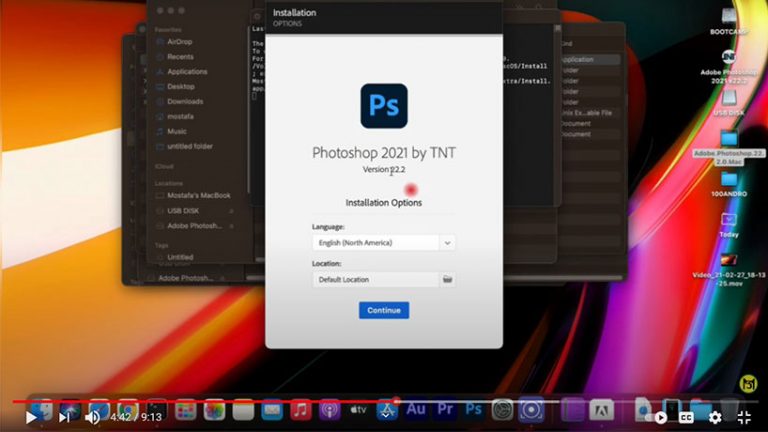Click the Adobe installer icon in the dock
The height and width of the screenshot is (432, 768).
point(602,410)
